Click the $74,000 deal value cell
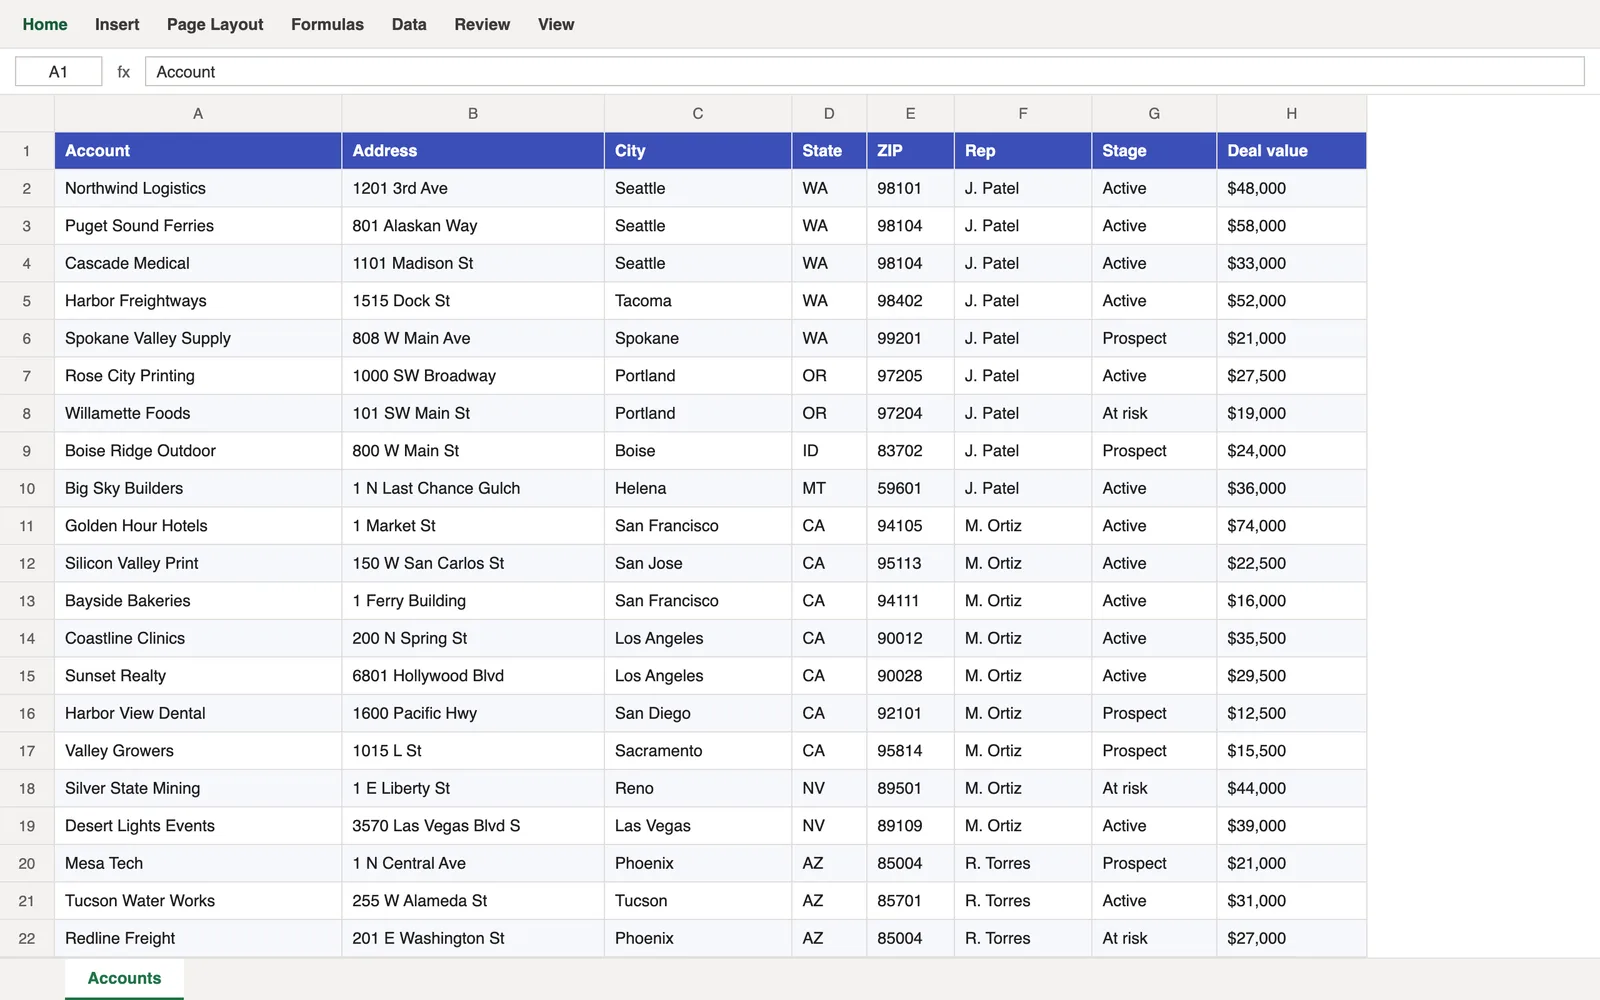This screenshot has height=1000, width=1600. tap(1292, 526)
